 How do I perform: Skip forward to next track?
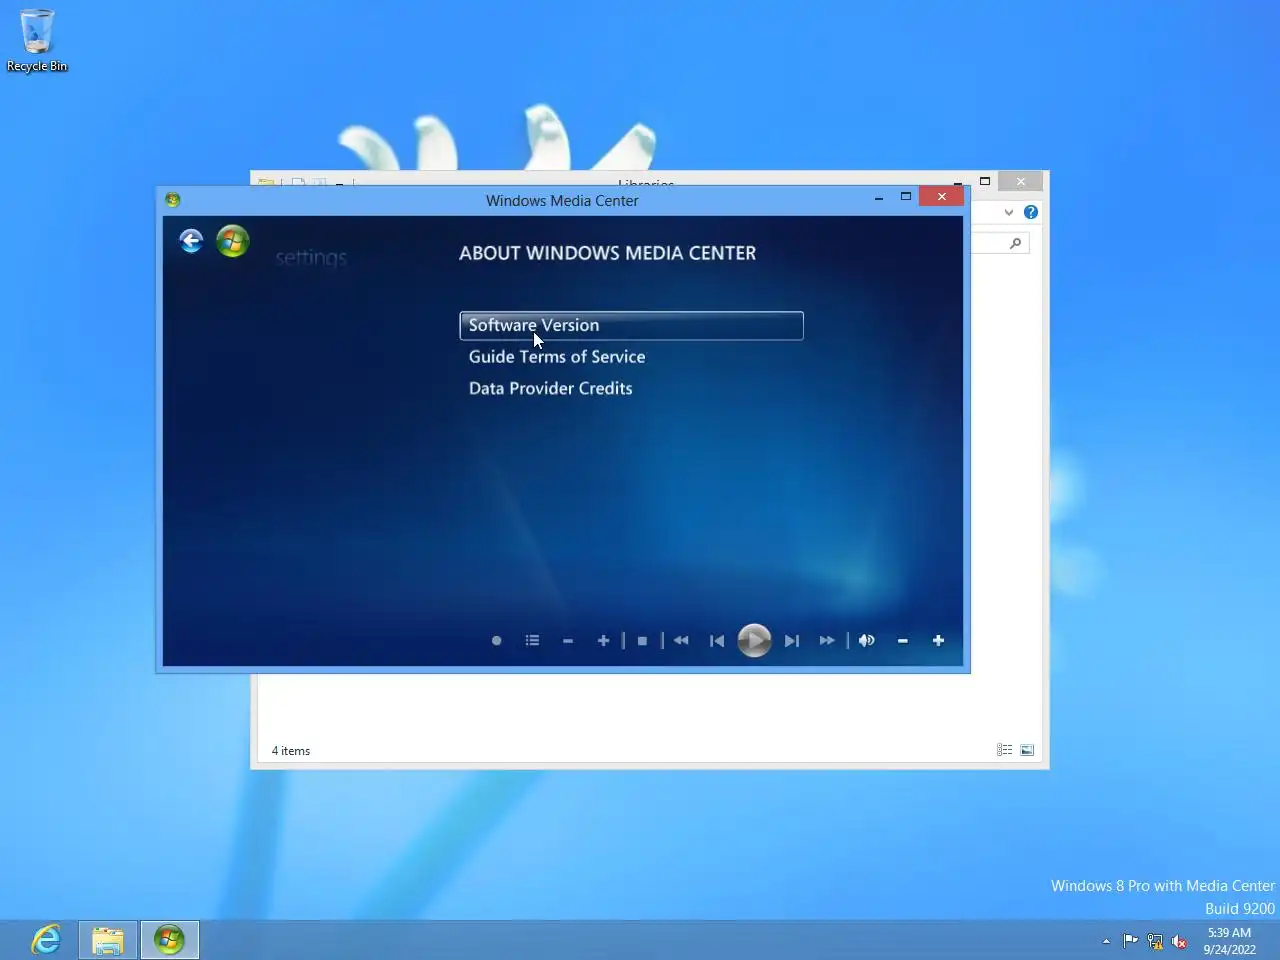pos(792,640)
